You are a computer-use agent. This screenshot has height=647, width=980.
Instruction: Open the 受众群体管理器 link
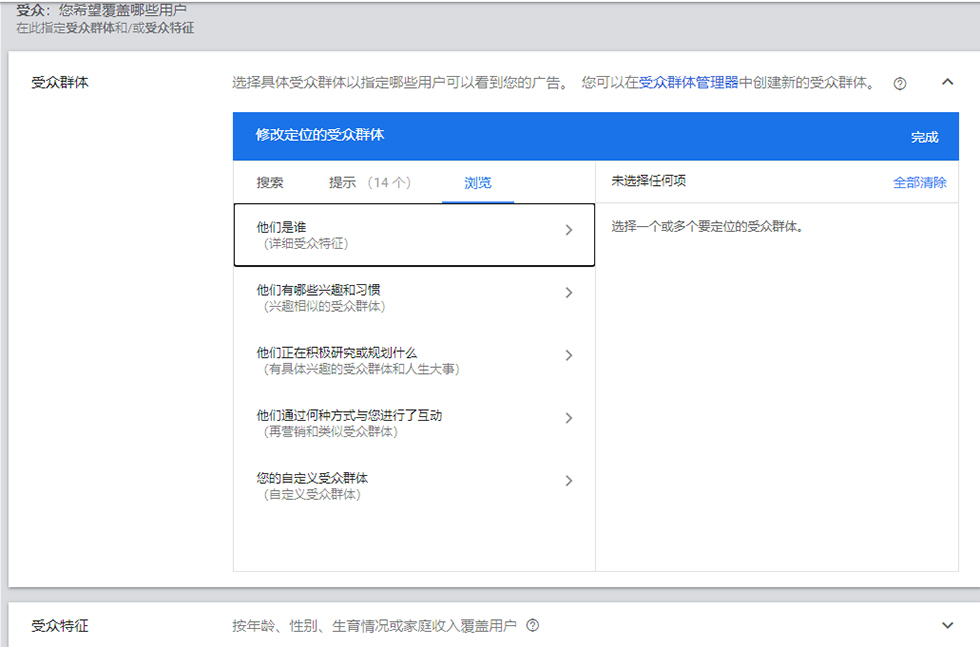[x=688, y=83]
